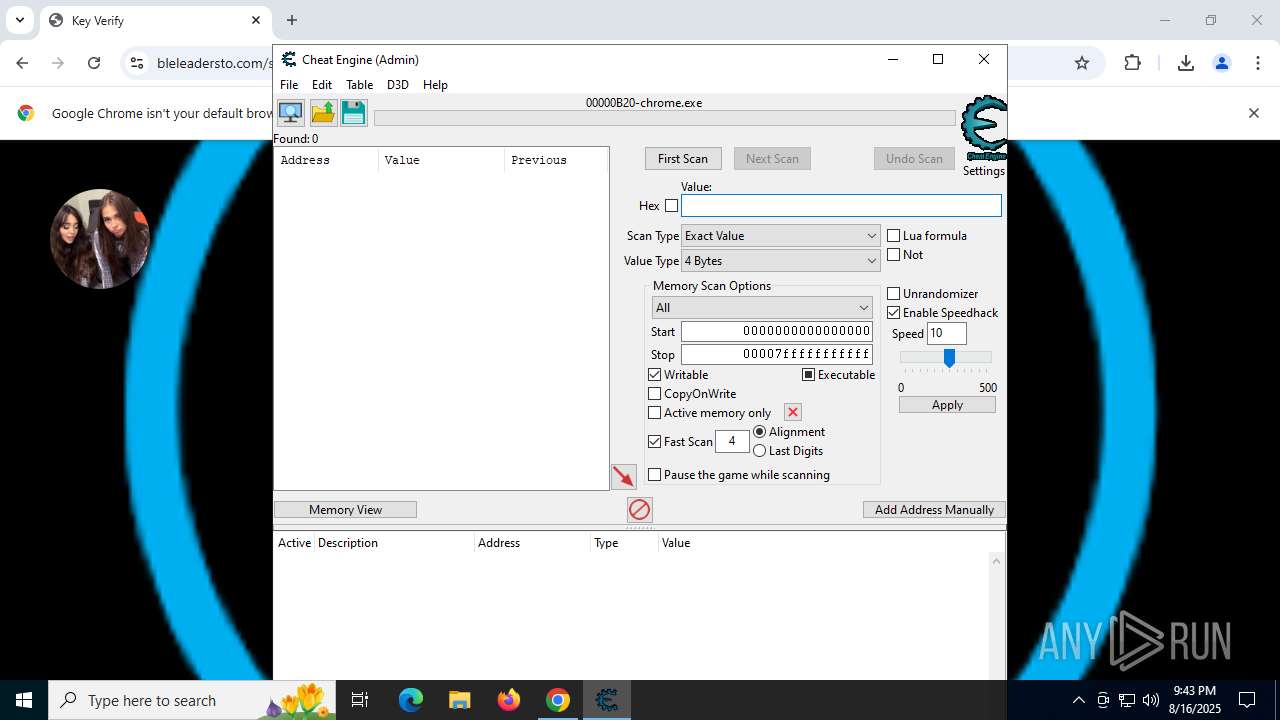Close the Key Verify tab
The height and width of the screenshot is (720, 1280).
tap(256, 20)
